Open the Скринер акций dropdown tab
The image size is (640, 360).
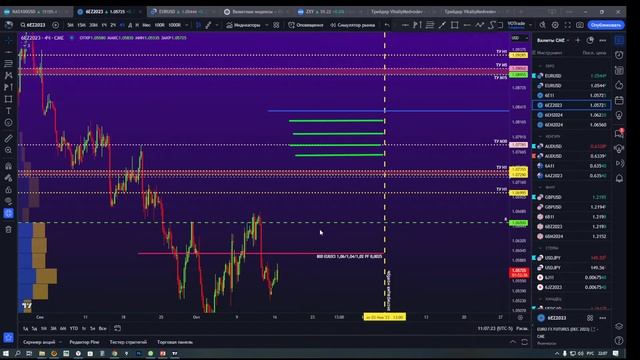click(x=42, y=342)
